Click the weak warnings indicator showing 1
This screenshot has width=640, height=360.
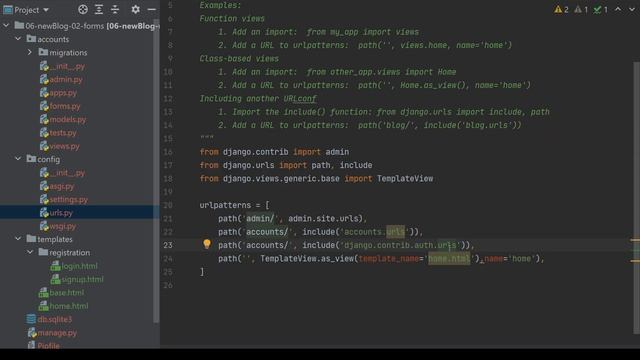(581, 9)
